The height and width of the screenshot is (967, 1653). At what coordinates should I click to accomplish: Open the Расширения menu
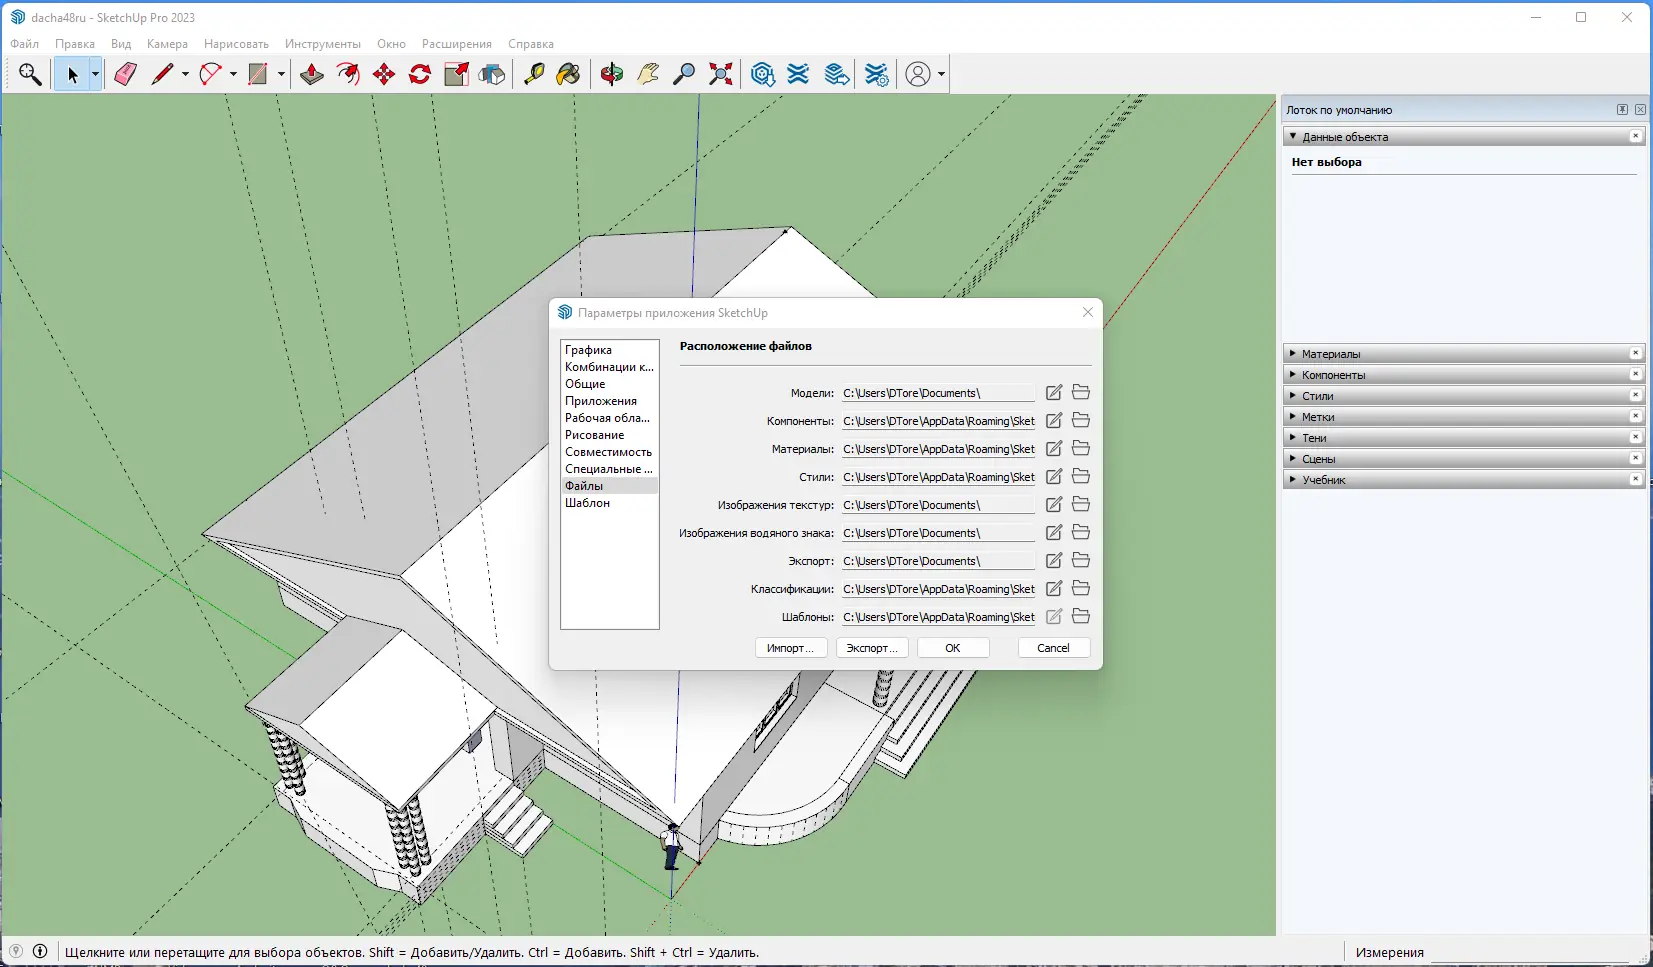coord(456,44)
